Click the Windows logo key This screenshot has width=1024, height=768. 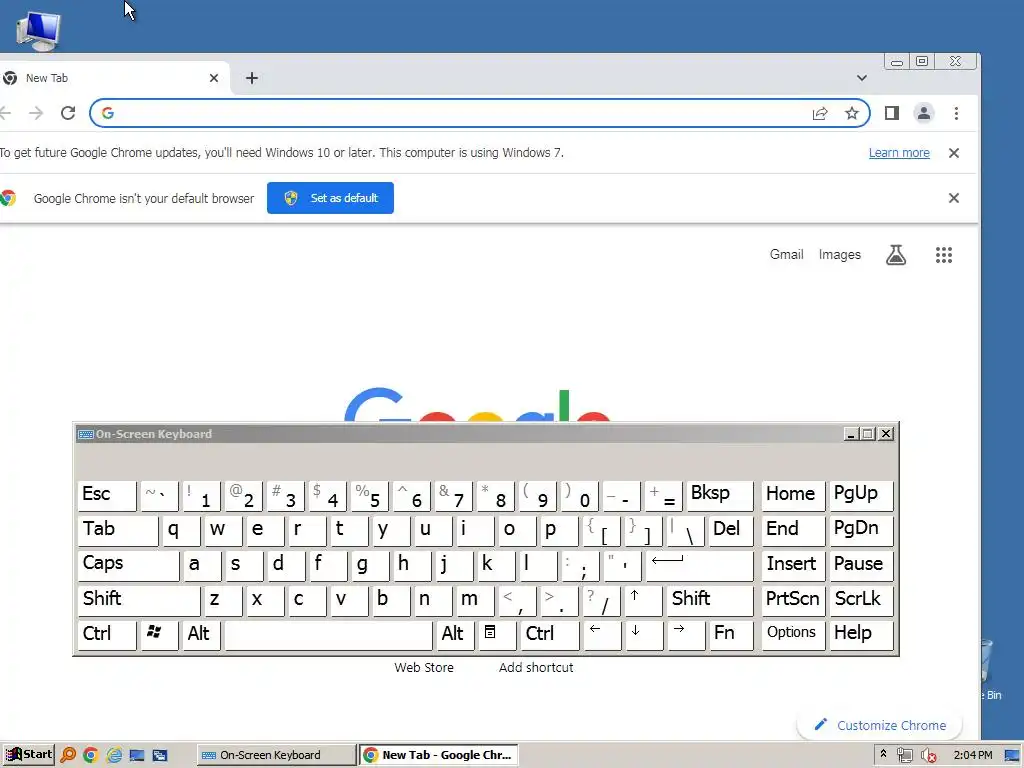tap(159, 635)
